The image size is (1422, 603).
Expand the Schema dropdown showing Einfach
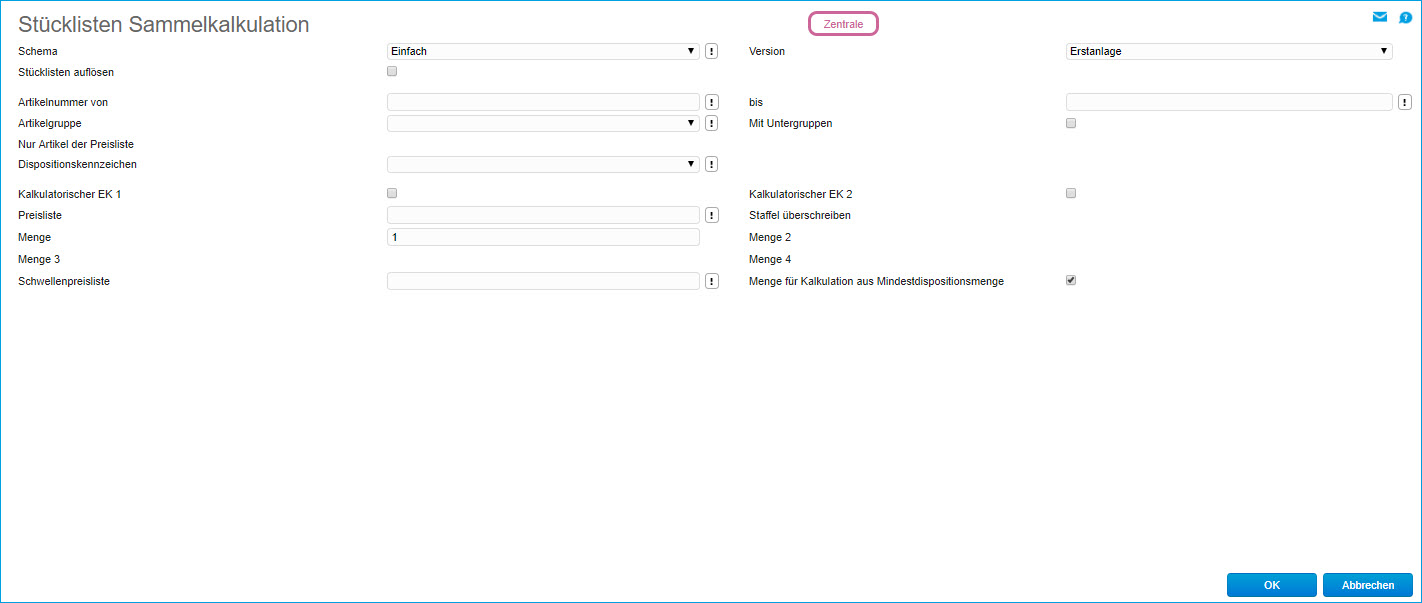coord(543,51)
